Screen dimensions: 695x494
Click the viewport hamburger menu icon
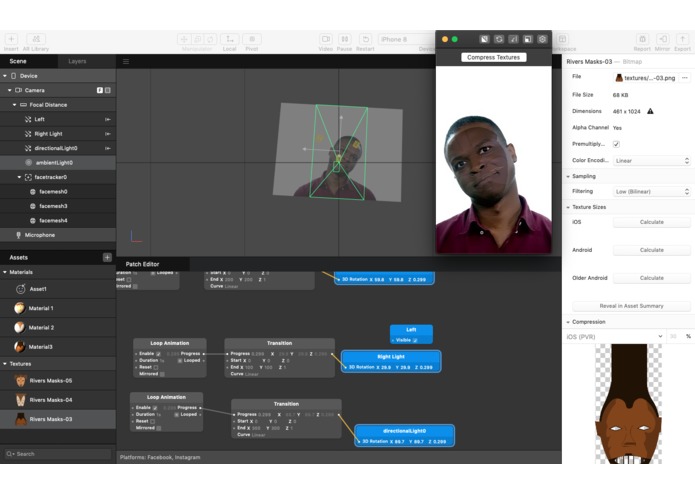tap(126, 62)
